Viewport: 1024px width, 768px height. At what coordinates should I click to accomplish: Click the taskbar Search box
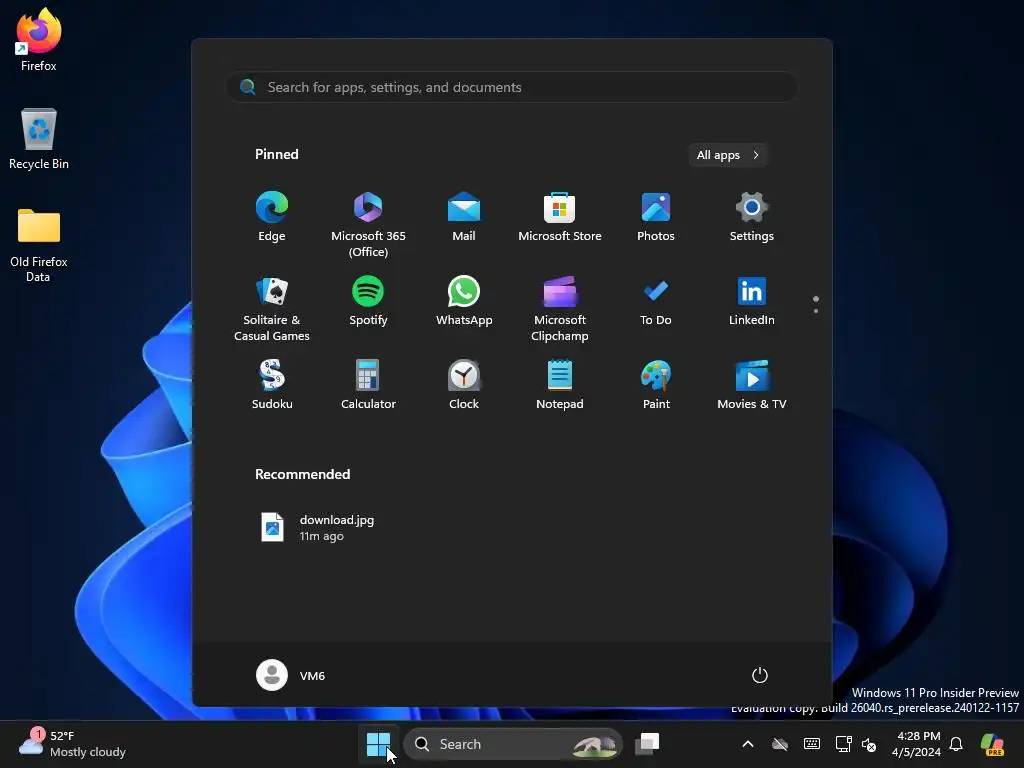tap(513, 744)
